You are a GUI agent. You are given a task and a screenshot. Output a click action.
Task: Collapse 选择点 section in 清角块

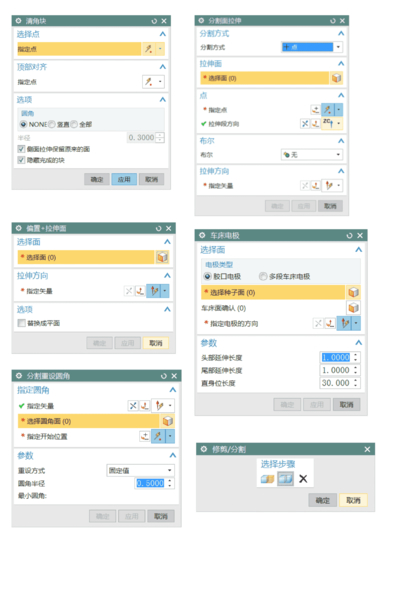click(x=163, y=34)
